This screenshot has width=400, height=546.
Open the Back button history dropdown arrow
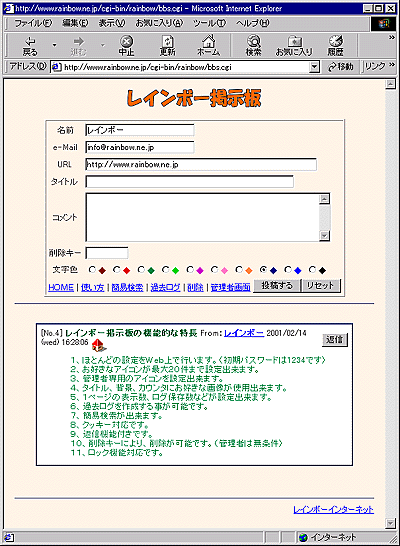point(54,45)
